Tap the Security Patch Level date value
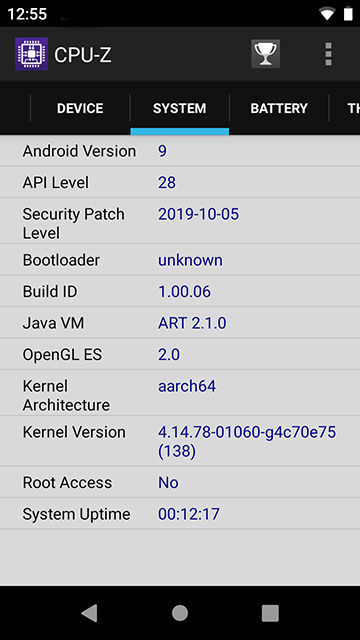360x640 pixels. click(198, 214)
